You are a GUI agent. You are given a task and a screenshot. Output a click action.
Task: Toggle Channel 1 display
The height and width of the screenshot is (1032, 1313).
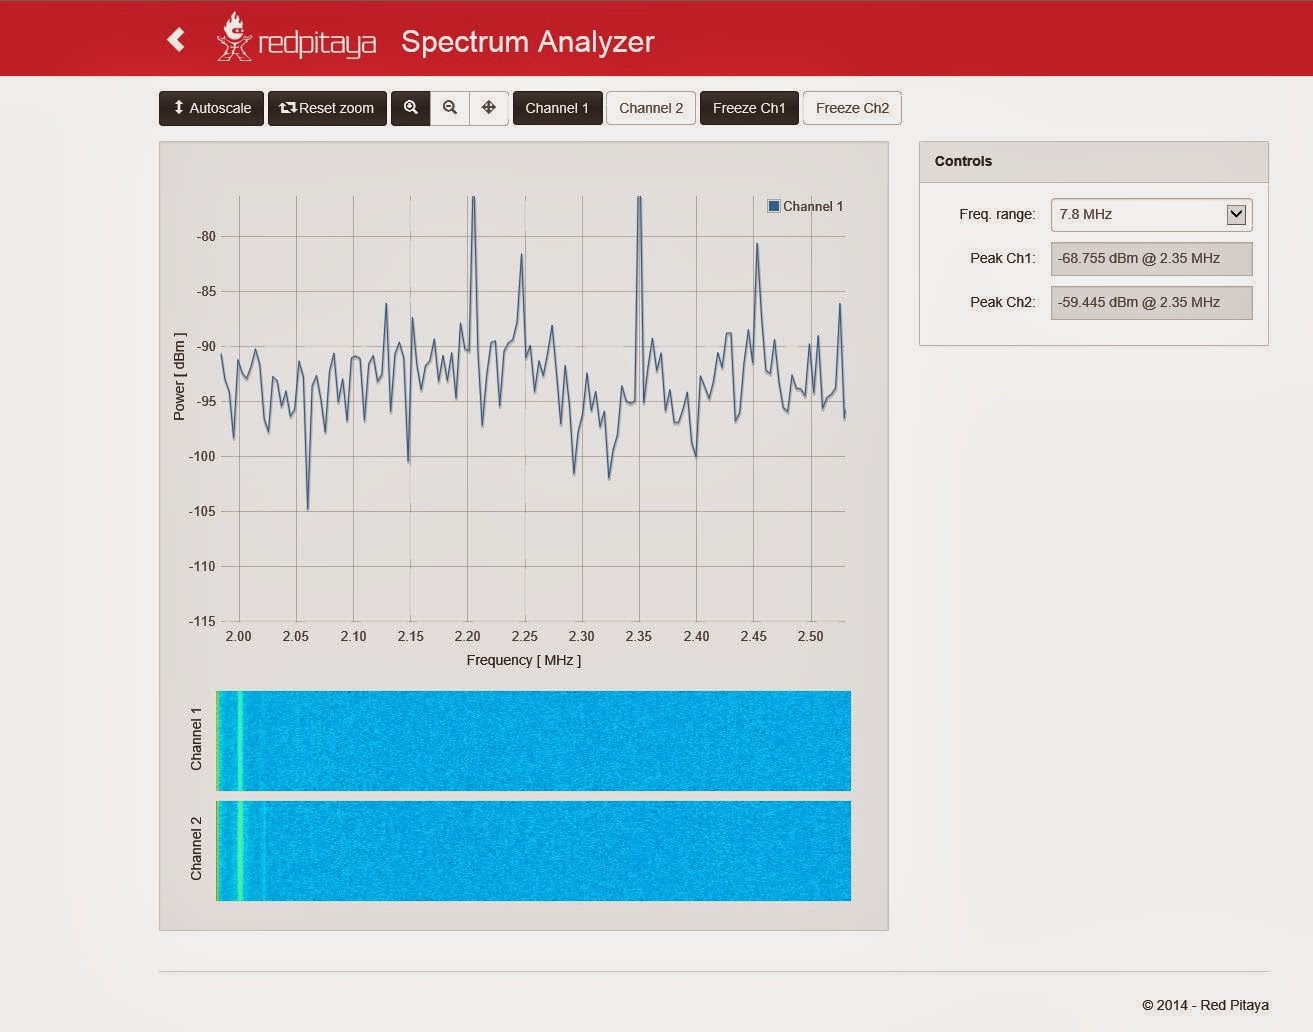pyautogui.click(x=557, y=108)
